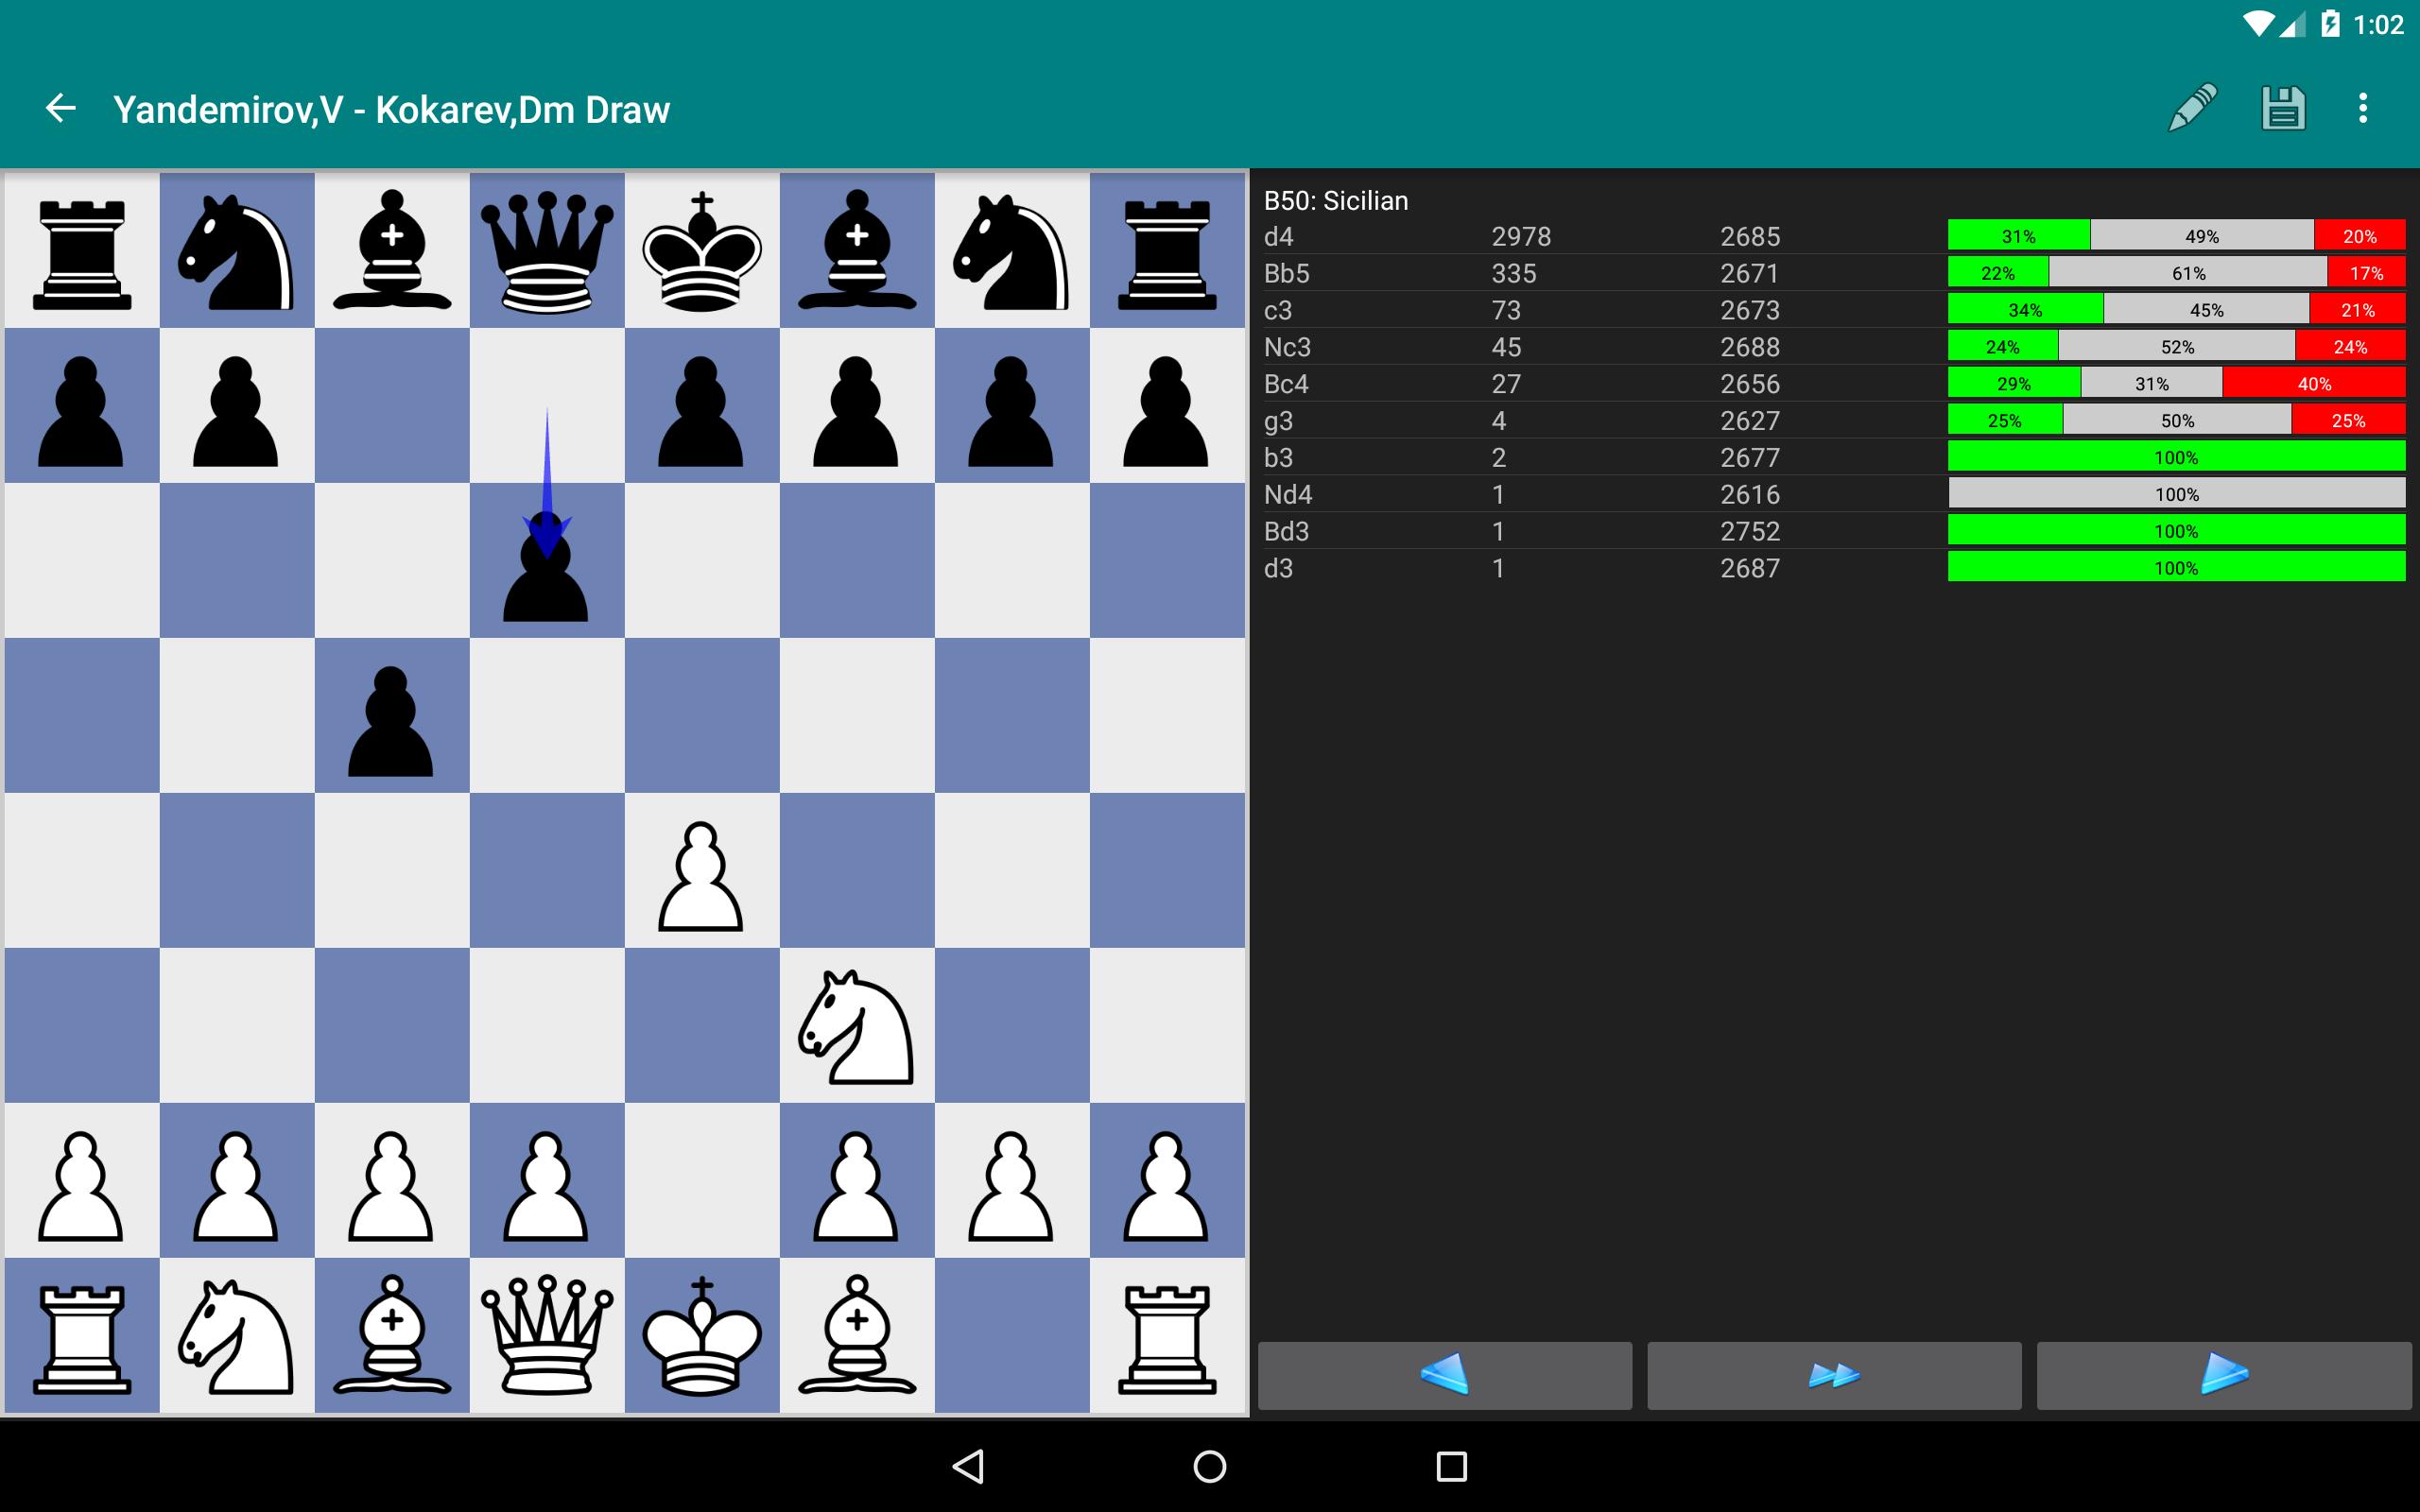
Task: Select the white king on e1
Action: pos(702,1335)
